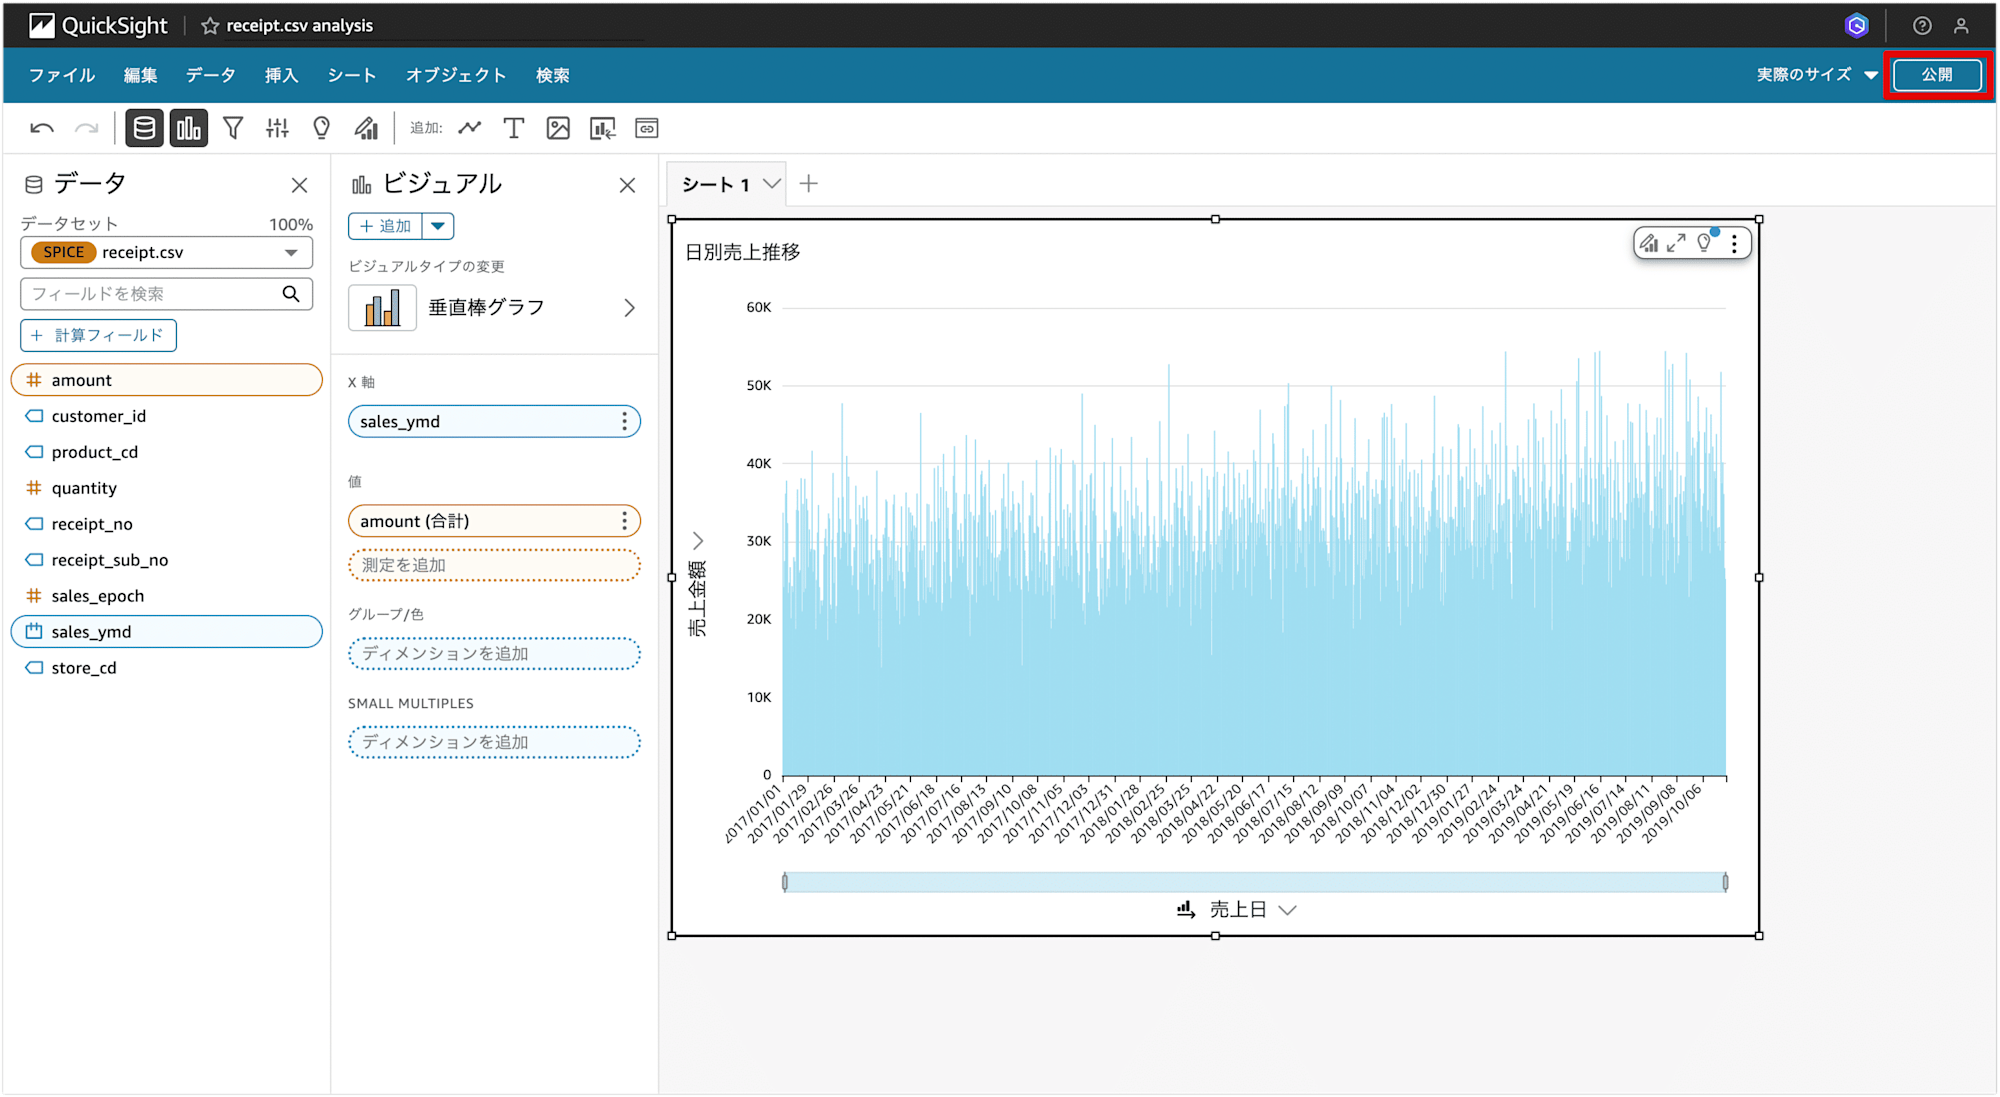Toggle the visual panel bar-chart icon
The width and height of the screenshot is (2000, 1097).
coord(189,128)
